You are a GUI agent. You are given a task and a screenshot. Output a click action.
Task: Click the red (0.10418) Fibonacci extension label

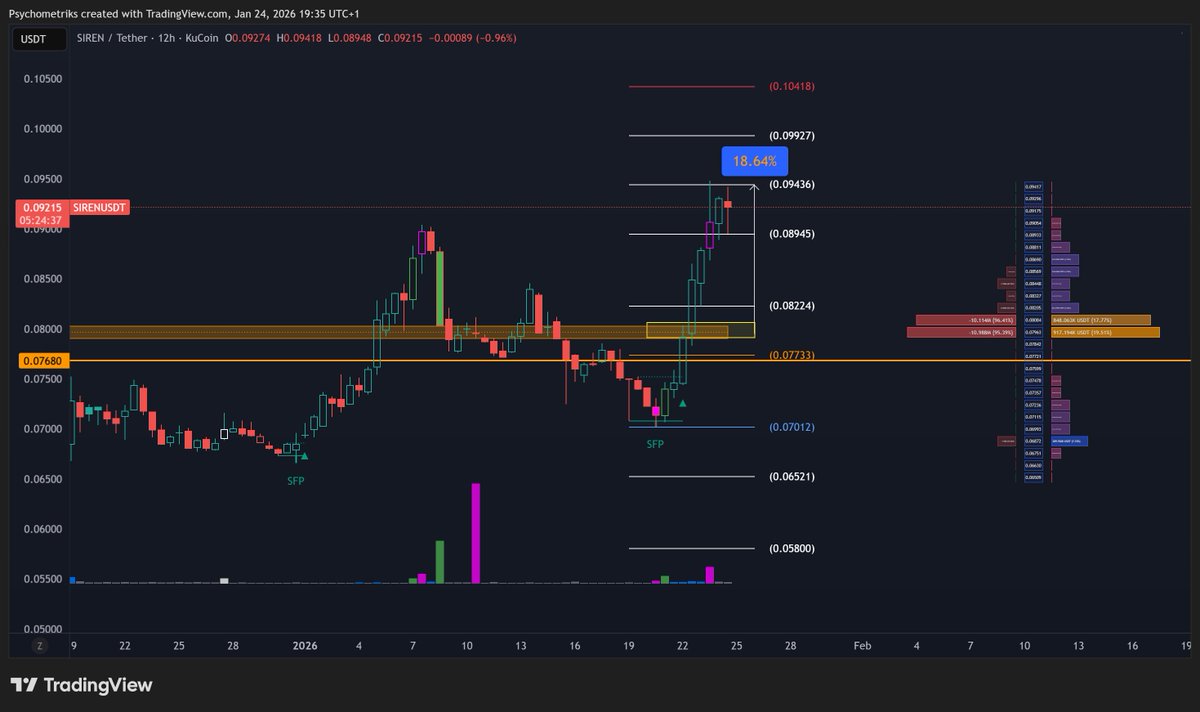click(793, 86)
